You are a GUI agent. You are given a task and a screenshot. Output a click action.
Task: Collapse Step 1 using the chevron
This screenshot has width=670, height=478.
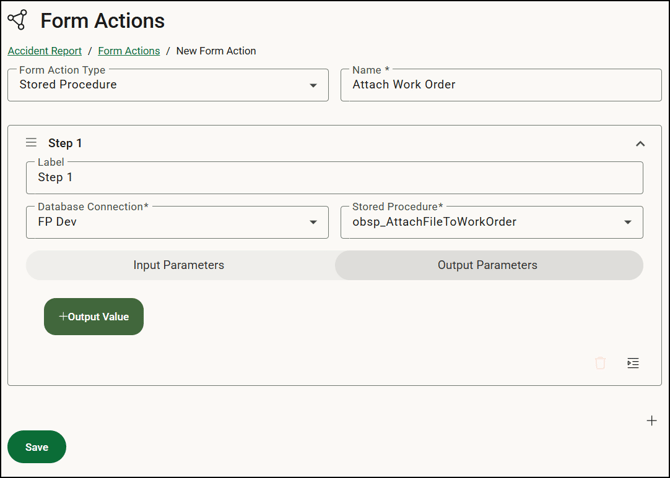click(640, 144)
